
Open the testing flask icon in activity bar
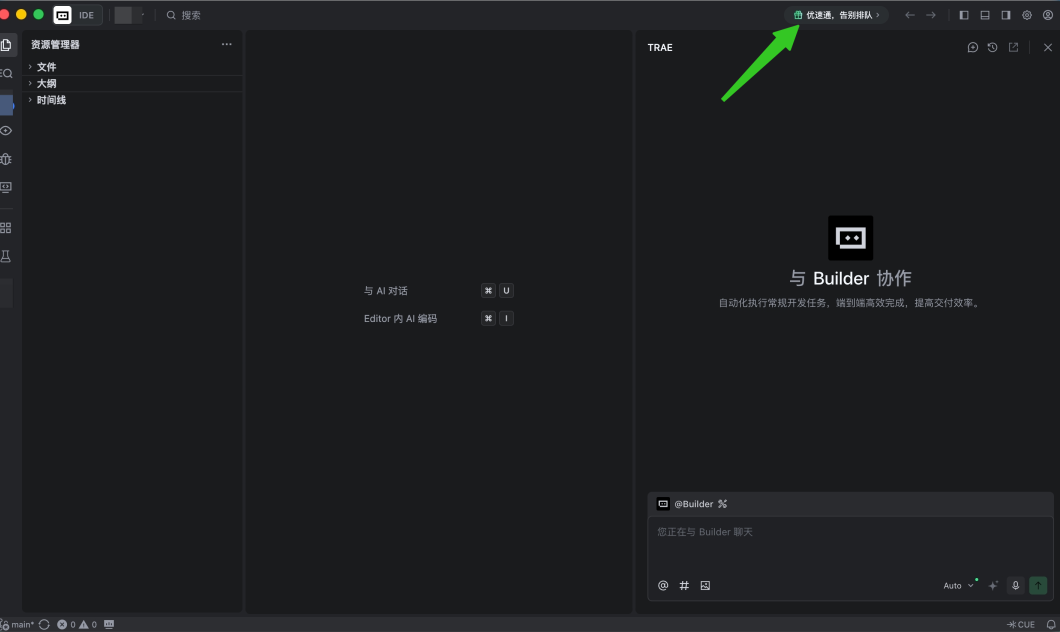pos(6,256)
